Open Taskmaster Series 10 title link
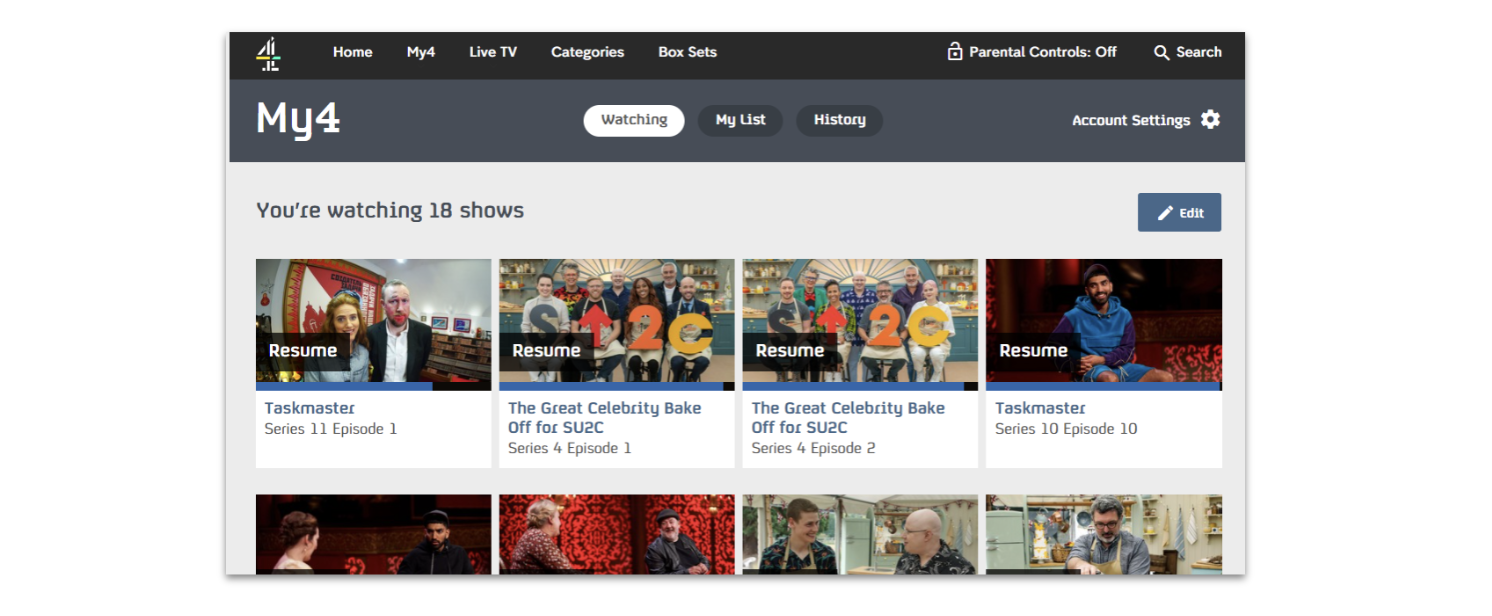Viewport: 1492px width, 616px height. (1040, 408)
